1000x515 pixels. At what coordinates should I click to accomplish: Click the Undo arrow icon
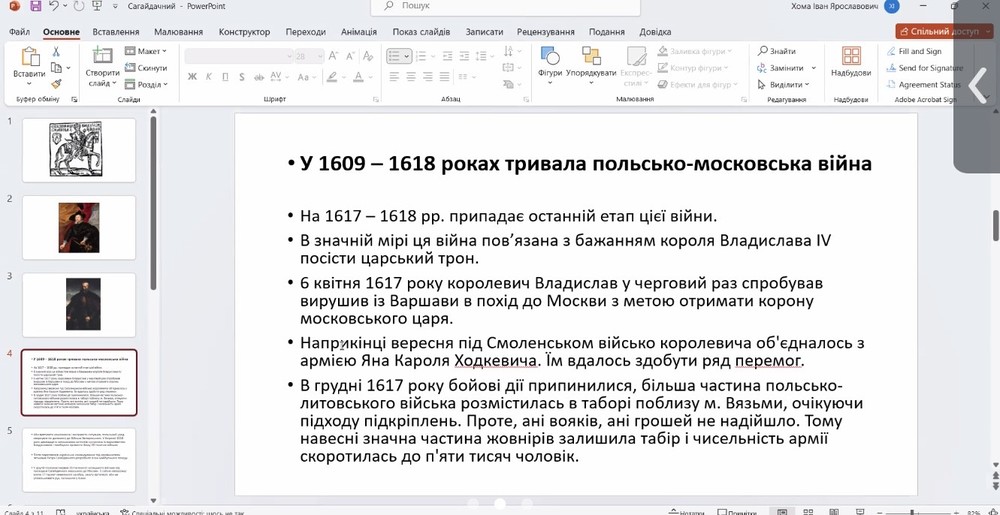click(56, 6)
